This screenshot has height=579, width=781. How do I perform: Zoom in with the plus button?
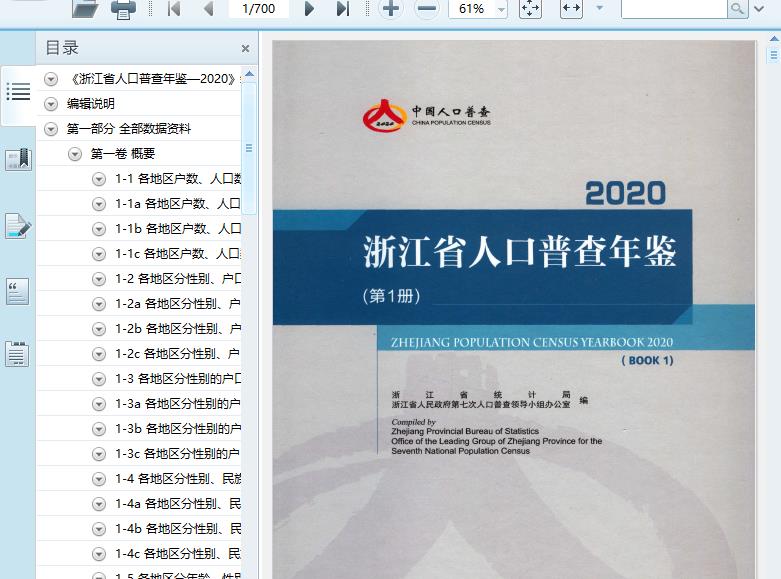tap(391, 9)
